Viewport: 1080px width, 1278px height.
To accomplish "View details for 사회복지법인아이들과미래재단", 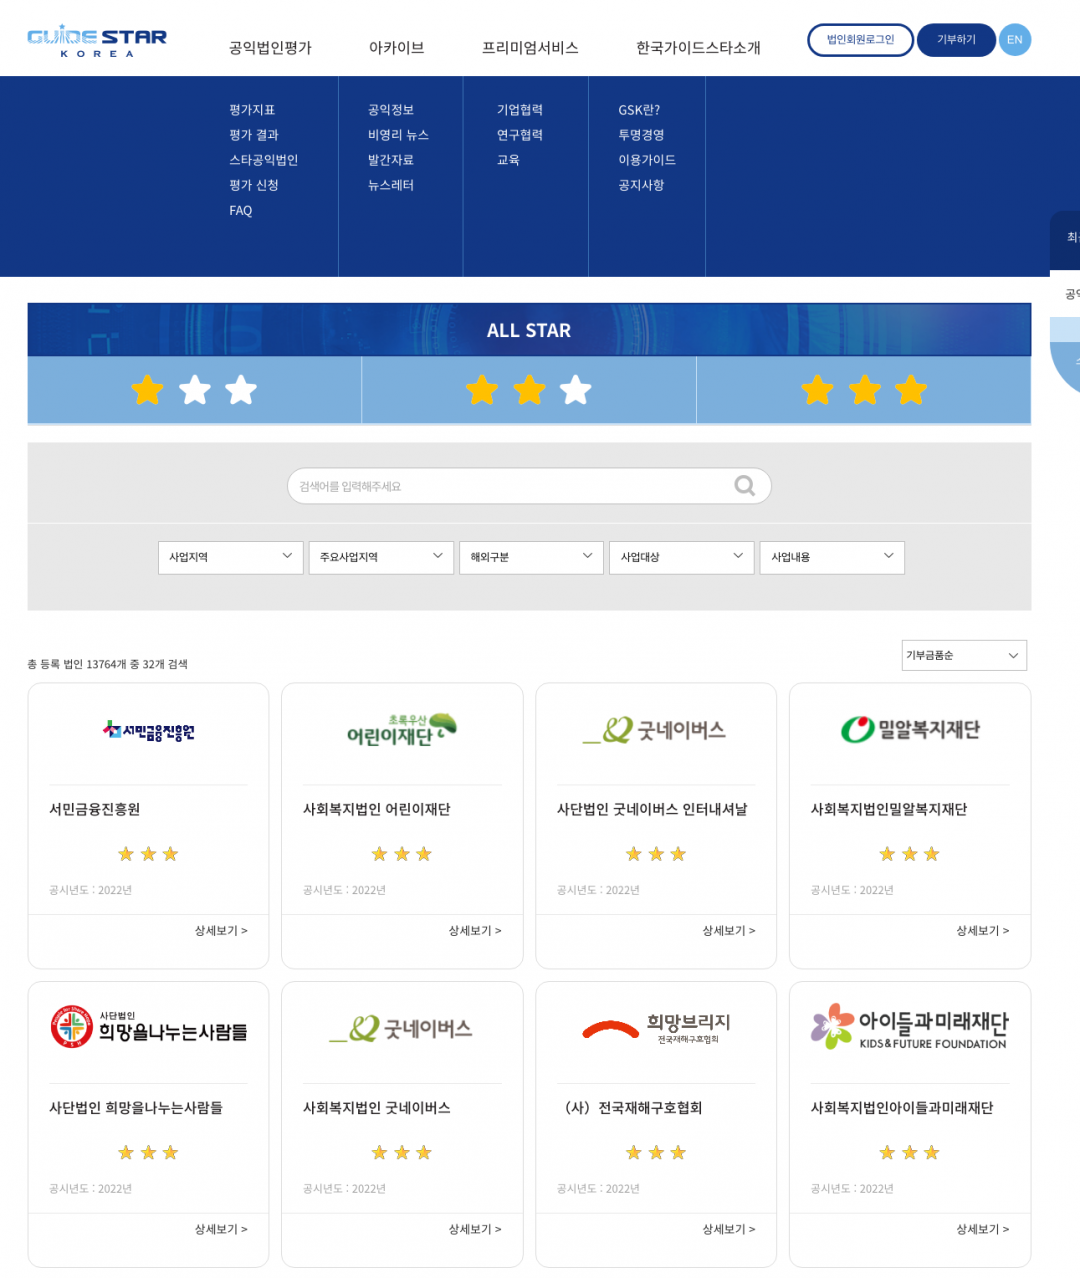I will pyautogui.click(x=983, y=1229).
